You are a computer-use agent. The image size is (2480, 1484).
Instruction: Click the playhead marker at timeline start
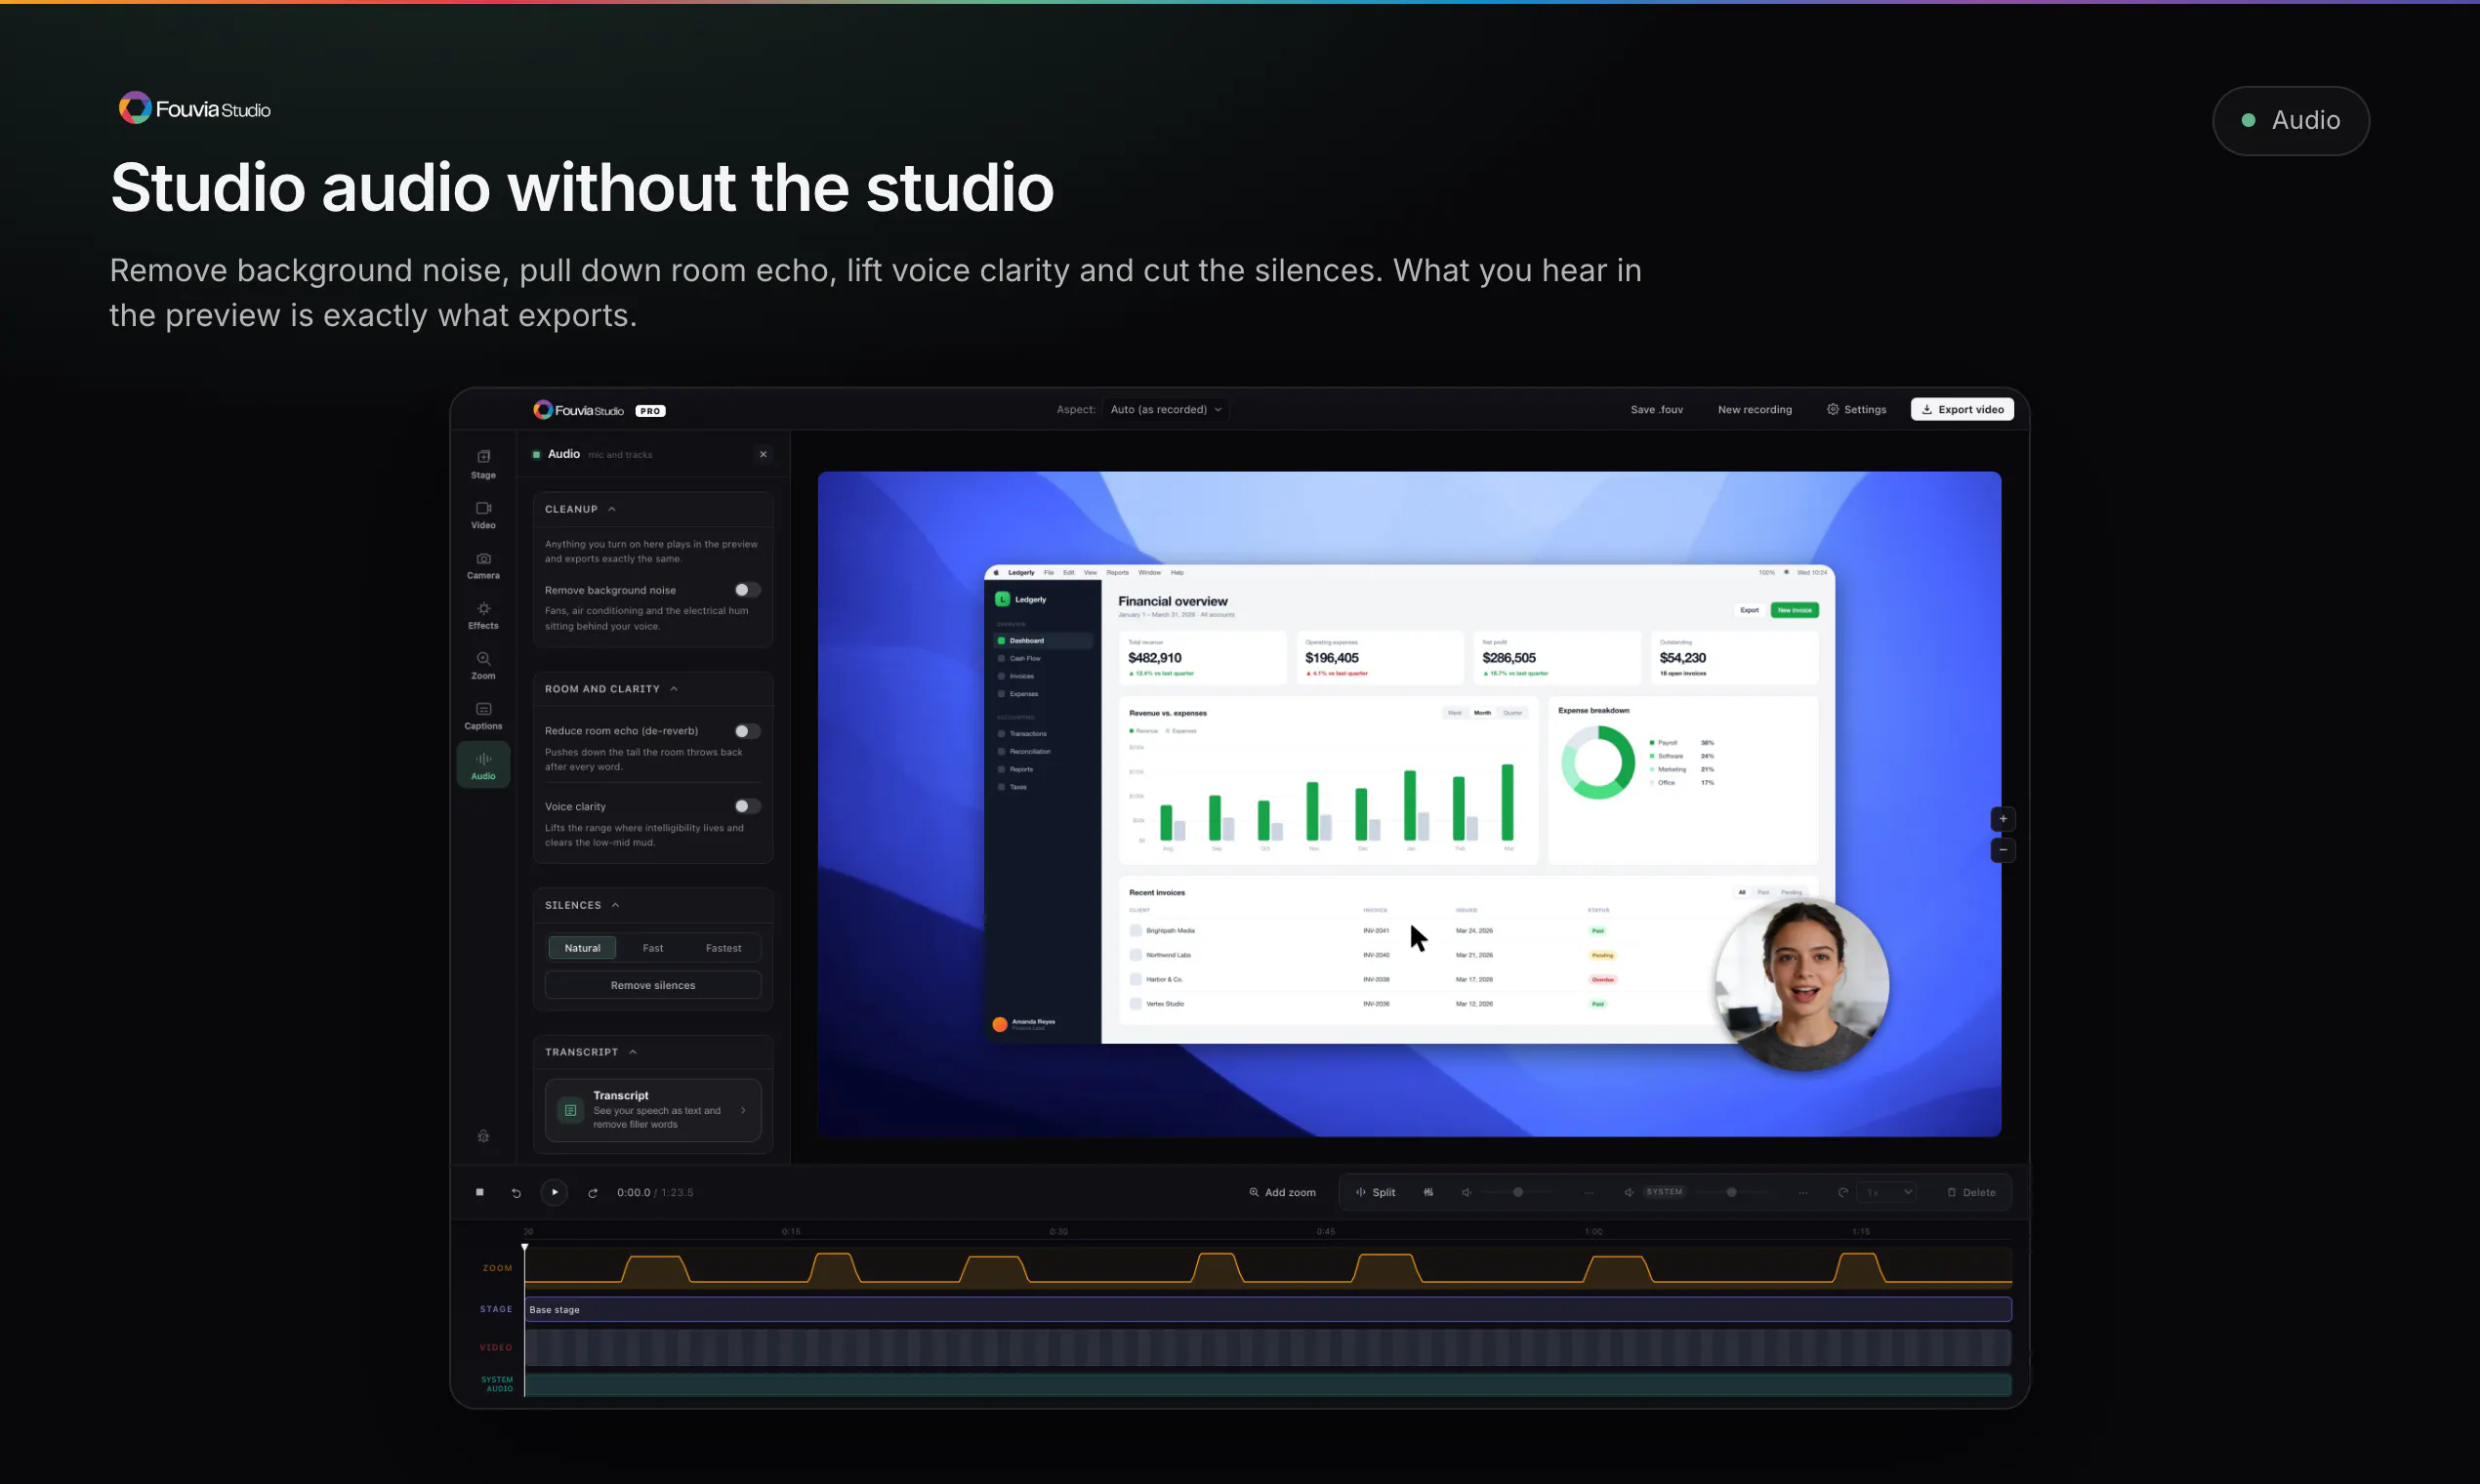[524, 1247]
